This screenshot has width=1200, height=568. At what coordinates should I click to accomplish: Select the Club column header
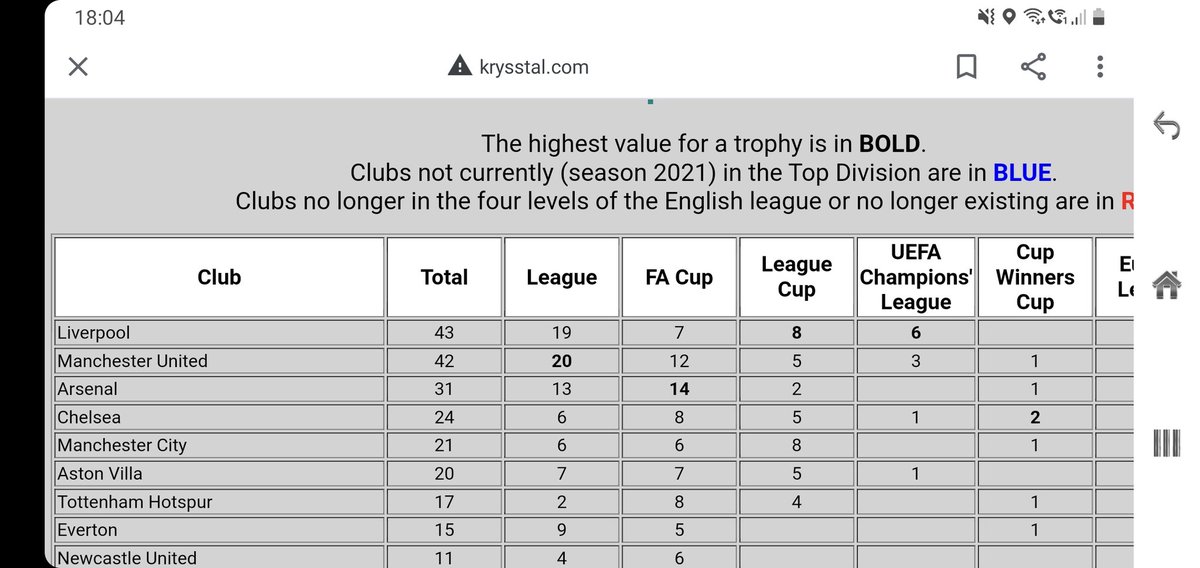[x=219, y=277]
